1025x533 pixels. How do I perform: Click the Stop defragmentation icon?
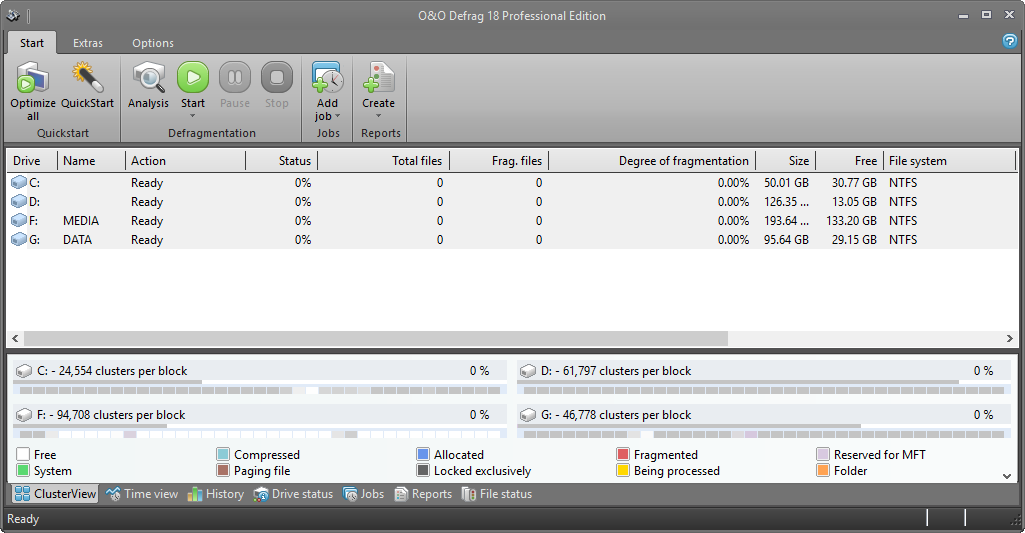pyautogui.click(x=277, y=77)
